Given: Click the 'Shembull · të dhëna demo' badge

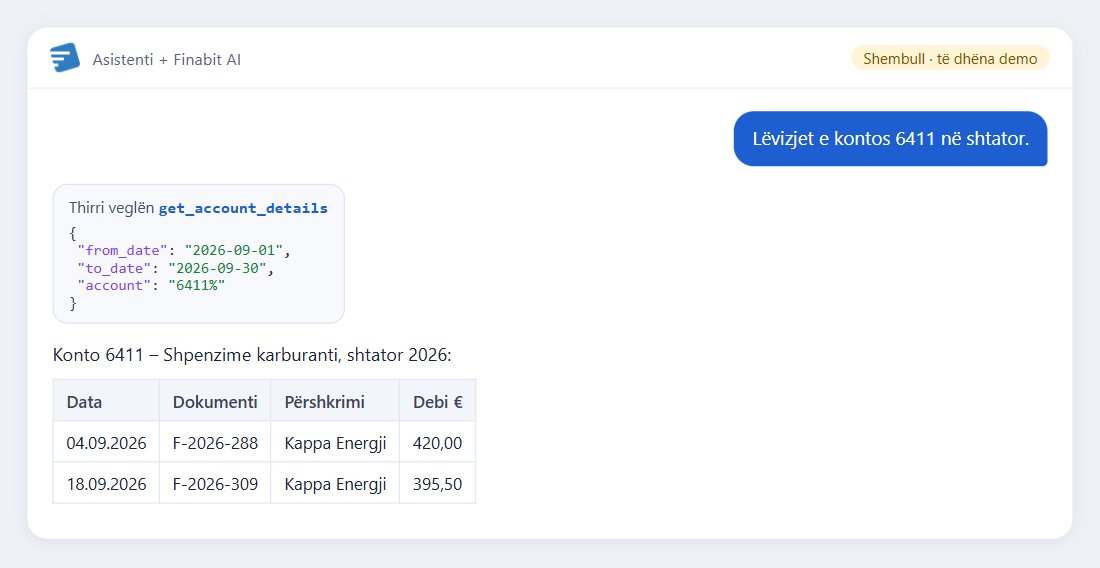Looking at the screenshot, I should click(x=950, y=58).
